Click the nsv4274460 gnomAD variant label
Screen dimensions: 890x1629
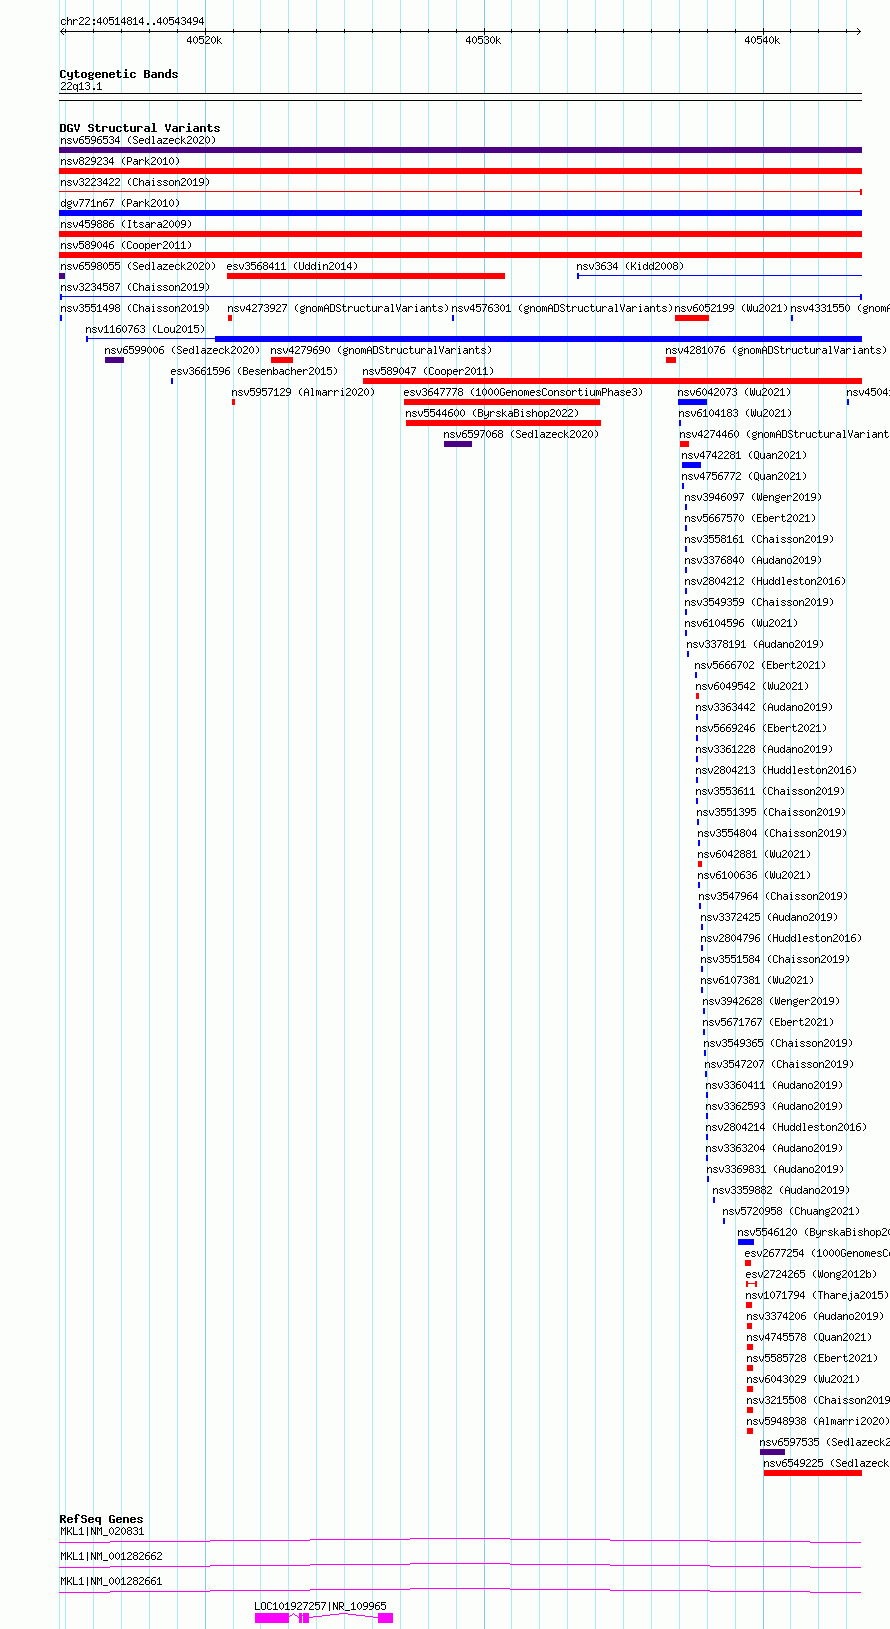[784, 434]
